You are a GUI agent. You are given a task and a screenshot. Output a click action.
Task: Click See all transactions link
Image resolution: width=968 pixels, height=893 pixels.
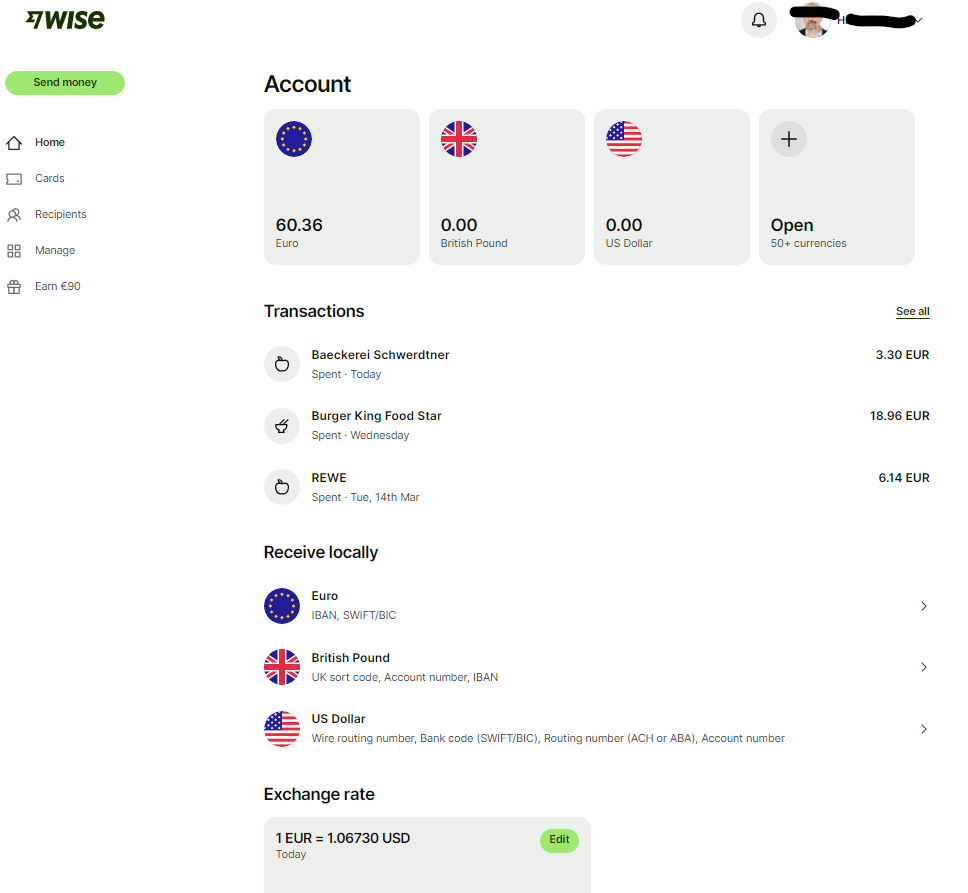coord(912,312)
